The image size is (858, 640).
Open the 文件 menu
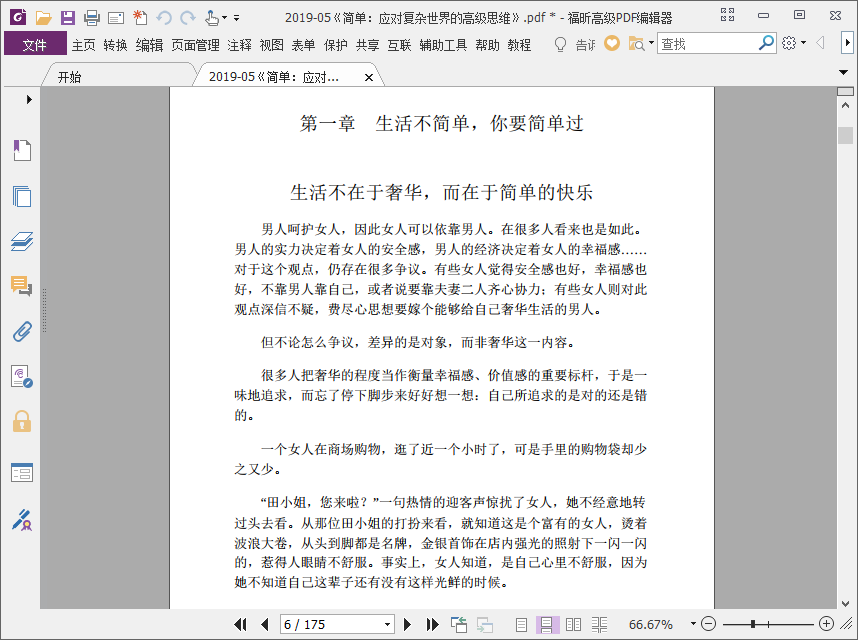click(x=35, y=44)
